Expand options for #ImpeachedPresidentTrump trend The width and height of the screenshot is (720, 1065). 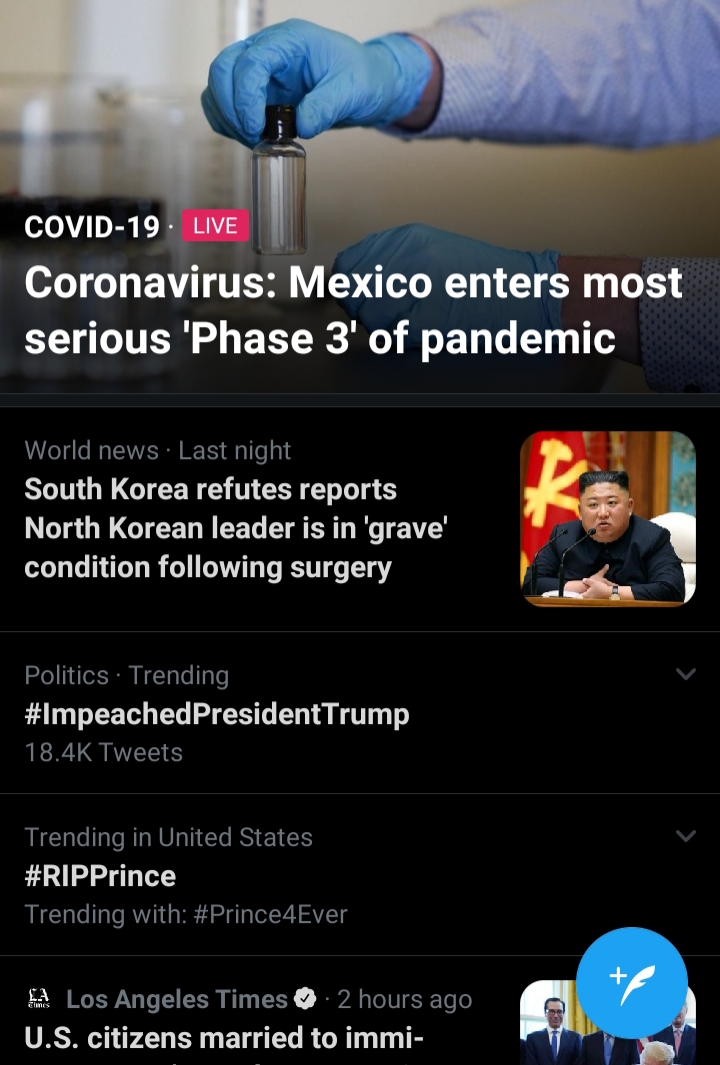[x=686, y=674]
